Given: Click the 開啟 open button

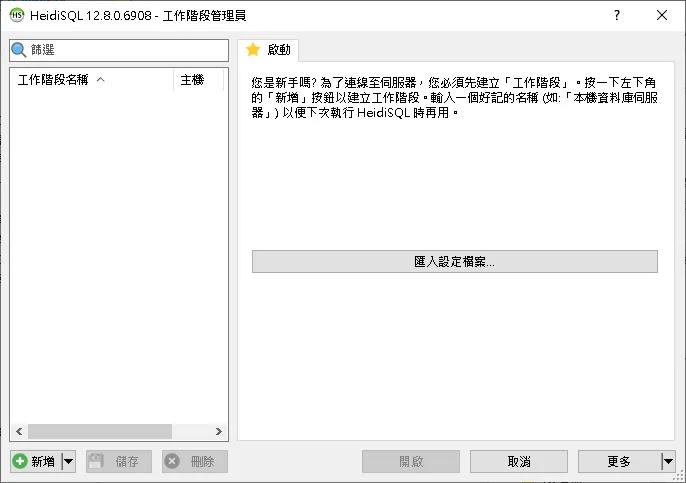Looking at the screenshot, I should click(x=411, y=461).
